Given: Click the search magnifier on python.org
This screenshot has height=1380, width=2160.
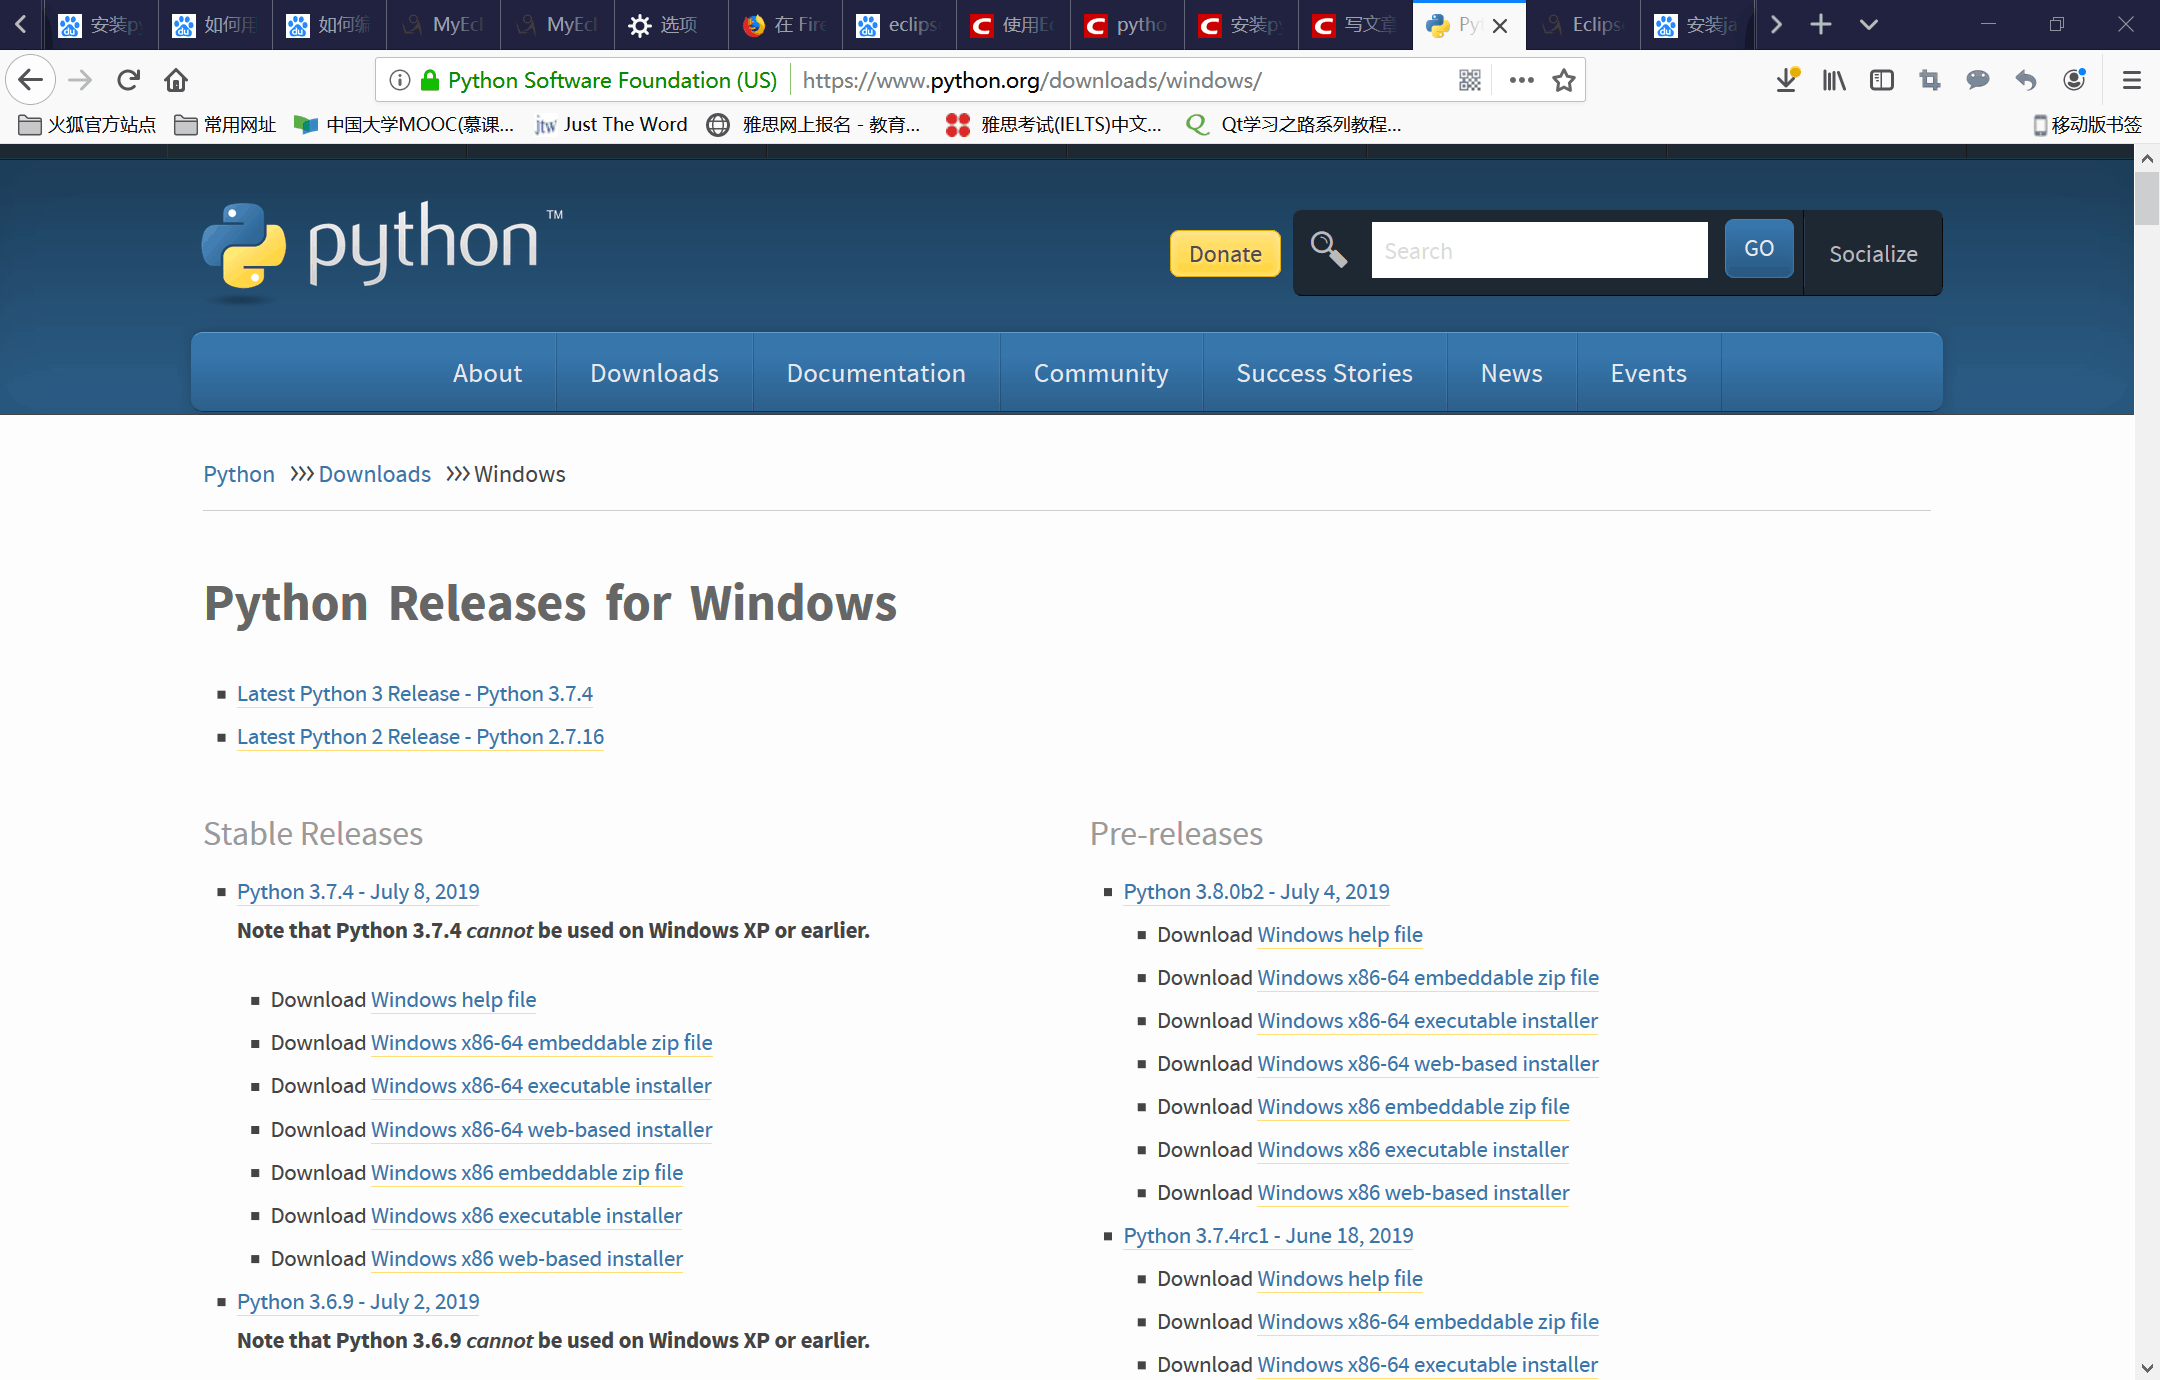Looking at the screenshot, I should click(x=1328, y=250).
